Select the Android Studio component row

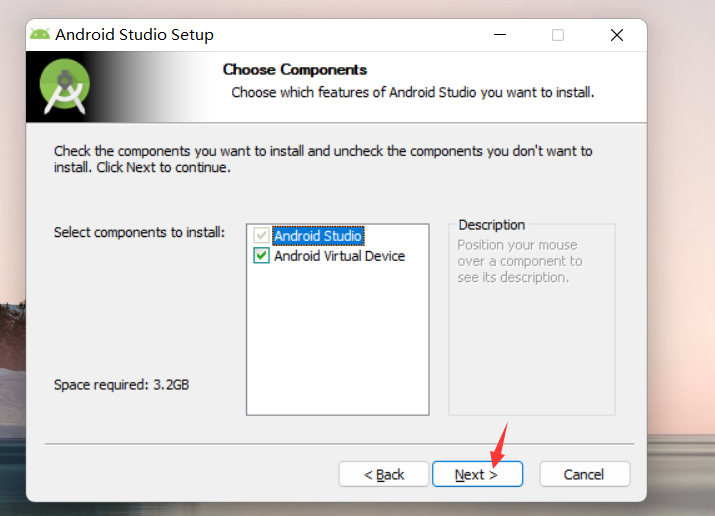pos(318,236)
